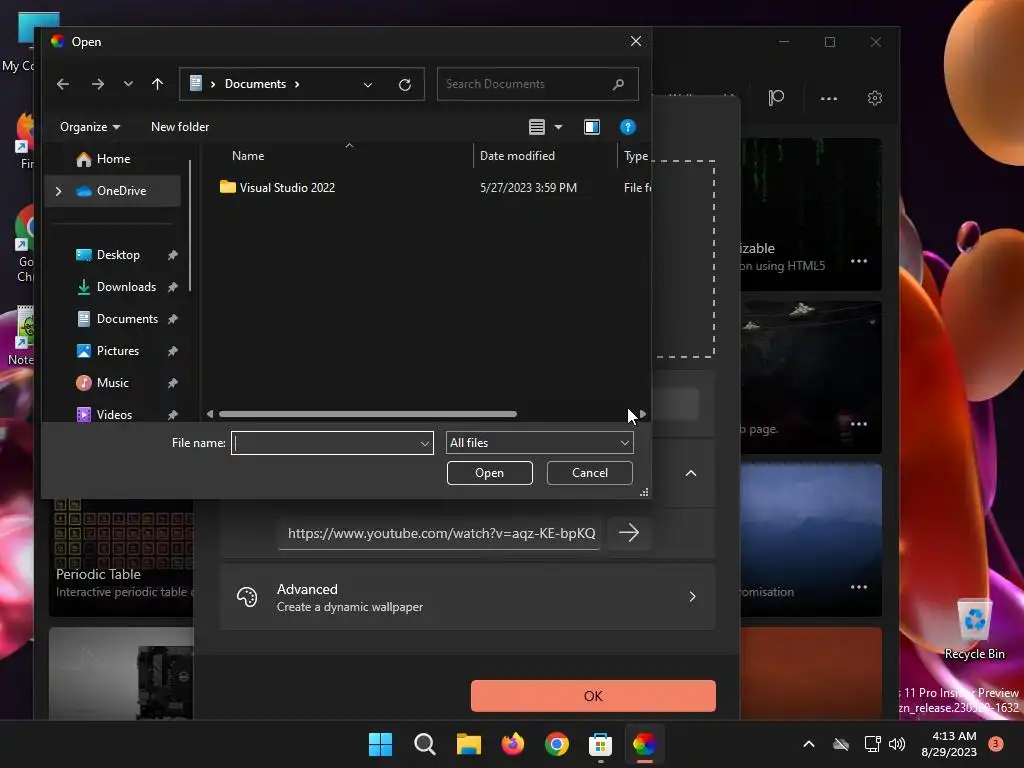1024x768 pixels.
Task: Unpin the Desktop pin icon
Action: click(x=172, y=255)
